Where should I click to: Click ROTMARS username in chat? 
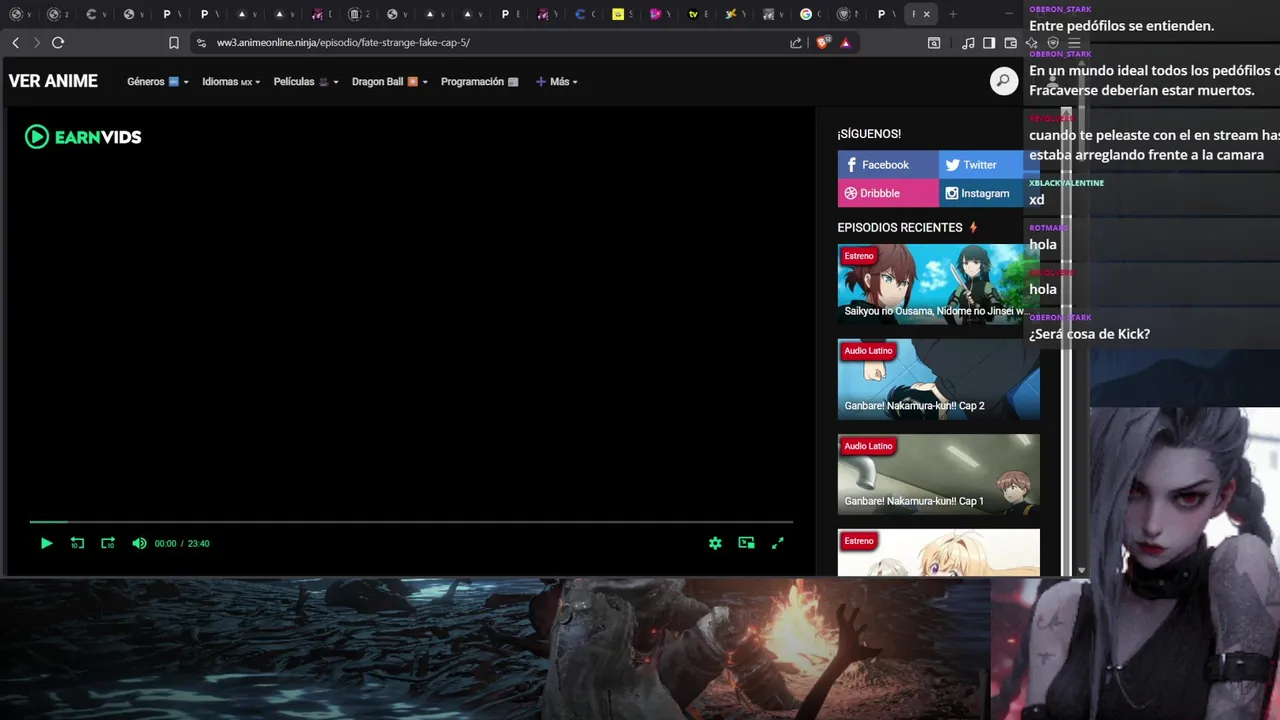pos(1049,228)
